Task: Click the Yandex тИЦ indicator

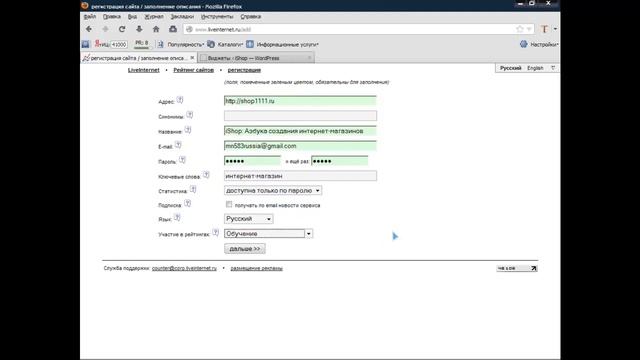Action: [x=111, y=44]
